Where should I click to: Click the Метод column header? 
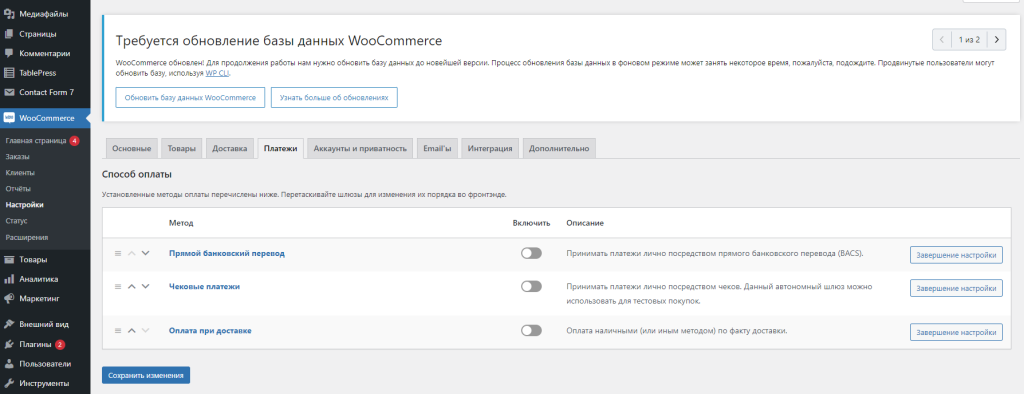(x=181, y=223)
